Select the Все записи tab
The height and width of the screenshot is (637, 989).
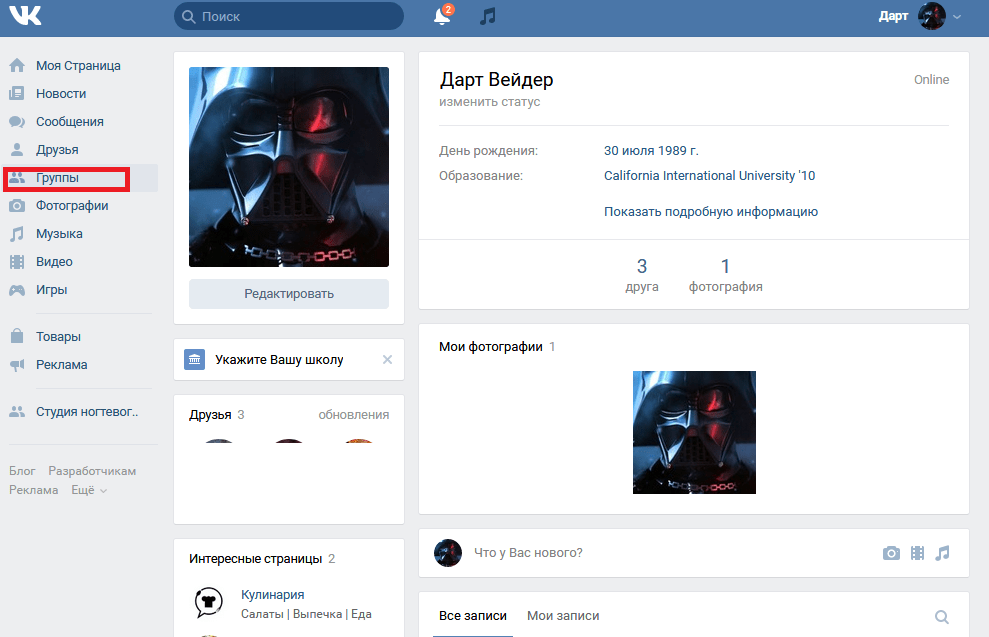[x=473, y=616]
